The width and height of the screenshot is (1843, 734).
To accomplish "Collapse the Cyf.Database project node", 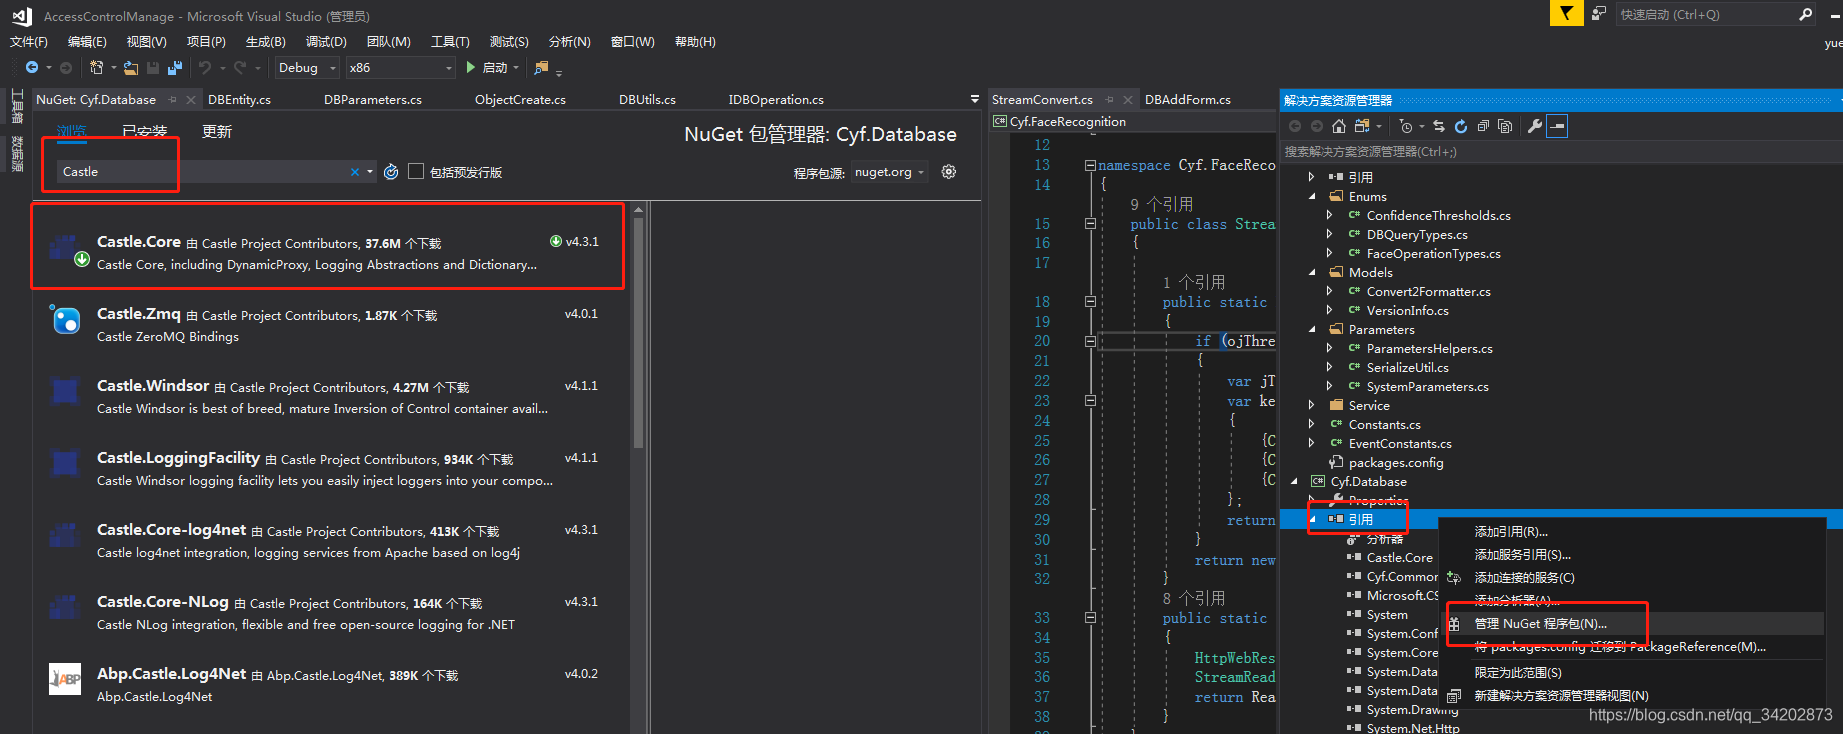I will pyautogui.click(x=1294, y=482).
